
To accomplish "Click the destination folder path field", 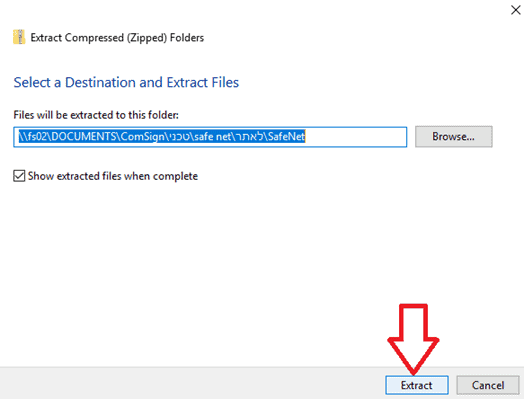I will coord(210,137).
